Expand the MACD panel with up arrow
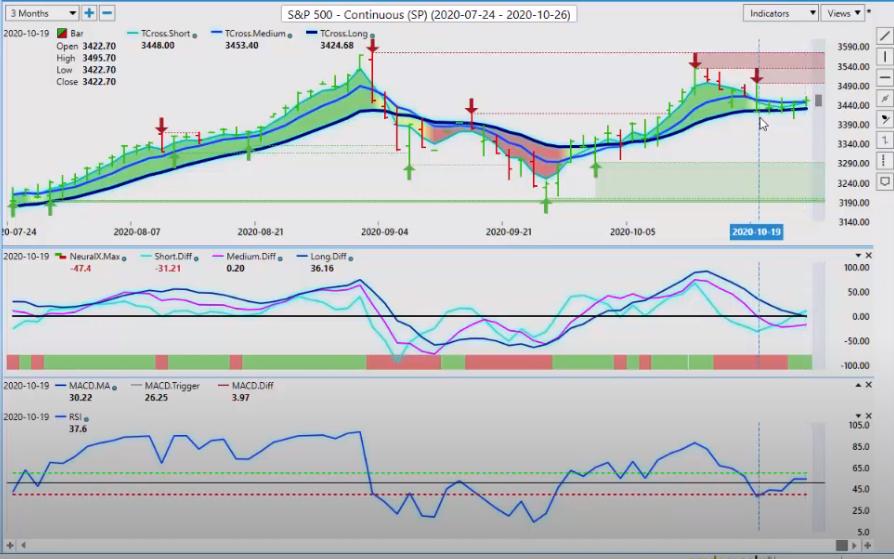 (x=858, y=385)
